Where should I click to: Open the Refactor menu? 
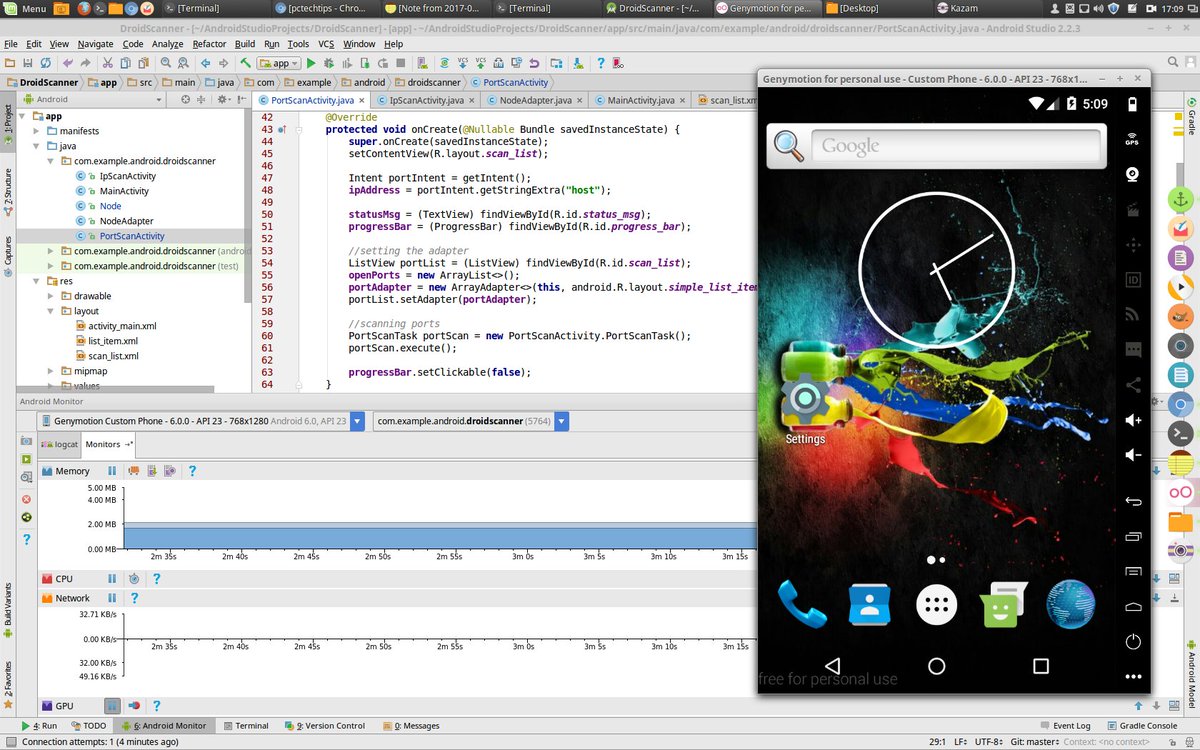[x=209, y=44]
